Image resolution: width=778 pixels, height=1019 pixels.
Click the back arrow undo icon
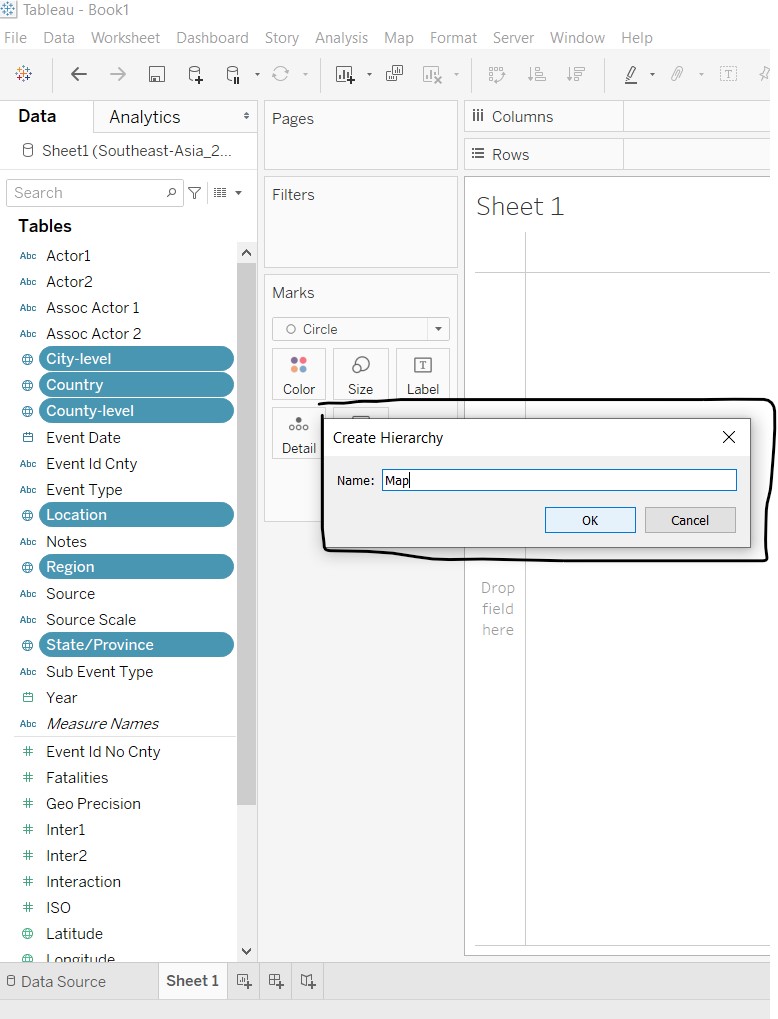[x=79, y=74]
